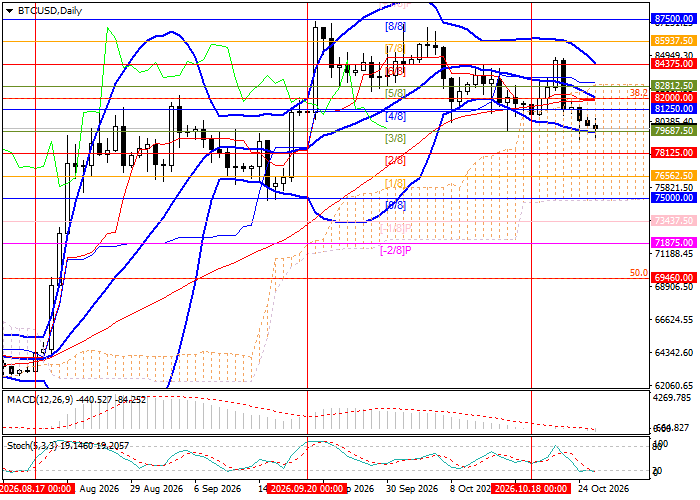Select the 29 Aug 2026 date label

(157, 488)
